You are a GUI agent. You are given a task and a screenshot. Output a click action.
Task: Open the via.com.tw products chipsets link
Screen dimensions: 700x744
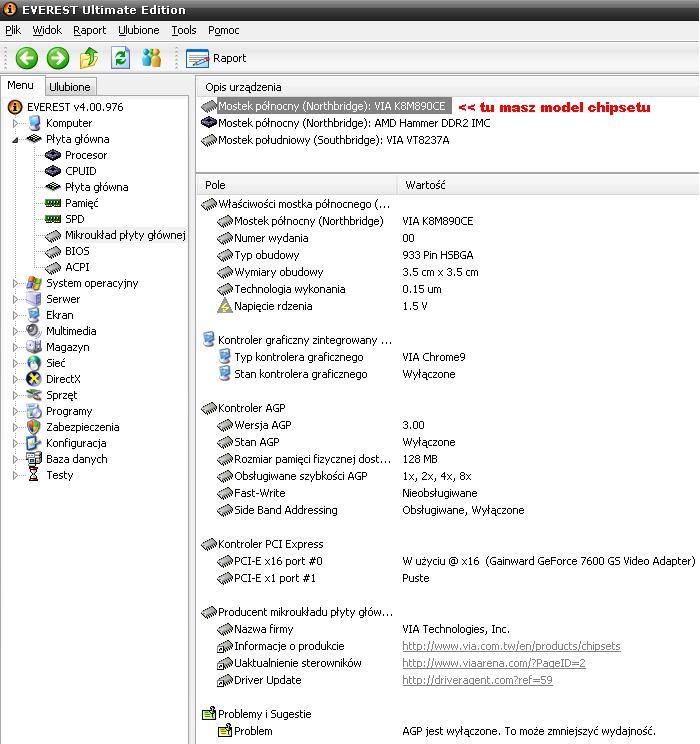pyautogui.click(x=511, y=646)
